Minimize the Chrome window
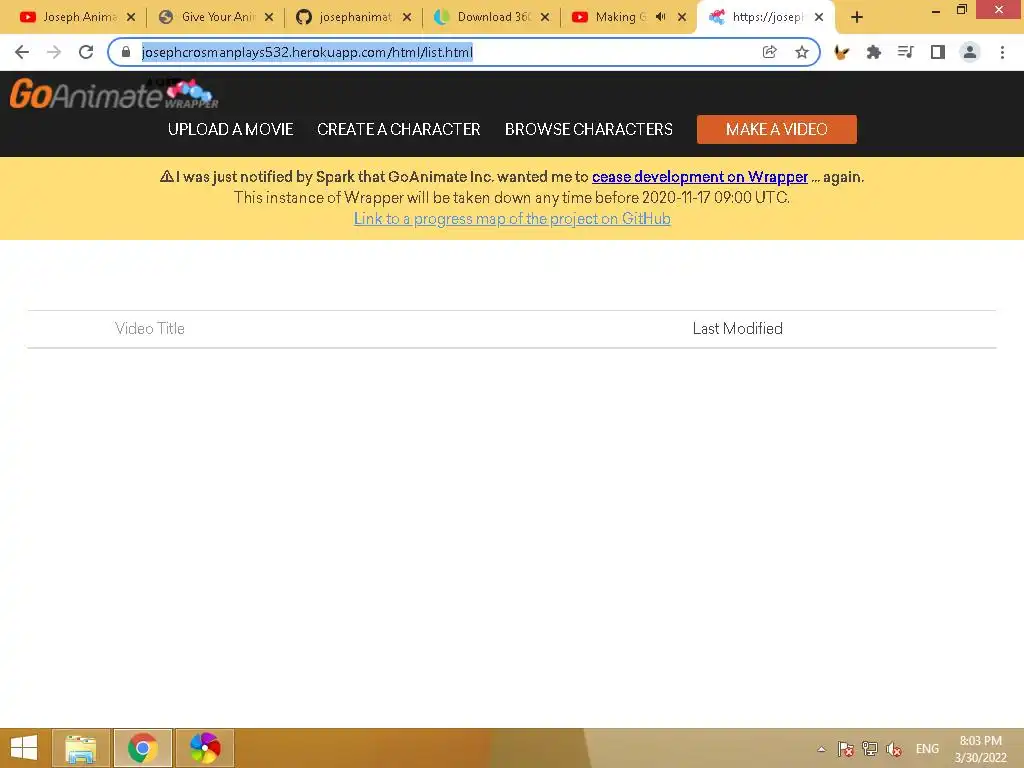The height and width of the screenshot is (768, 1024). tap(936, 10)
